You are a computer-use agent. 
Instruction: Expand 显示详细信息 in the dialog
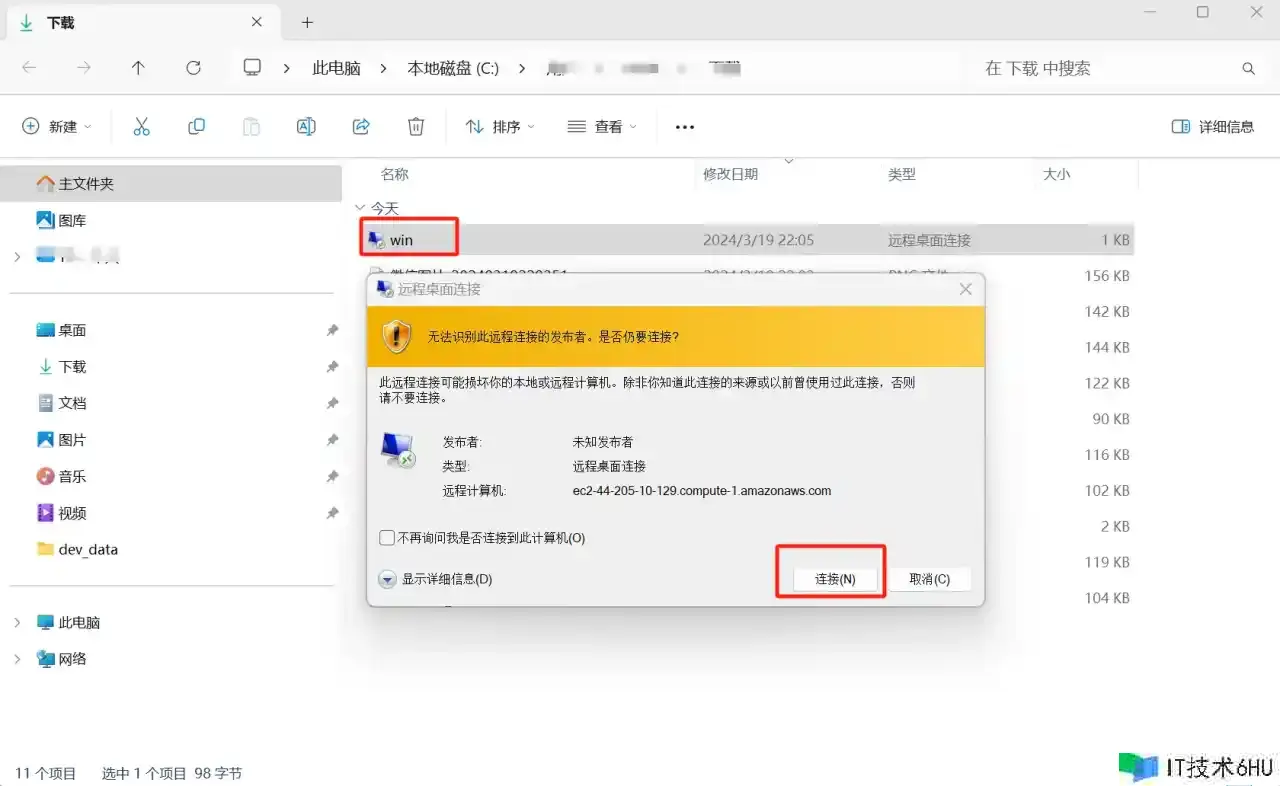(x=388, y=579)
